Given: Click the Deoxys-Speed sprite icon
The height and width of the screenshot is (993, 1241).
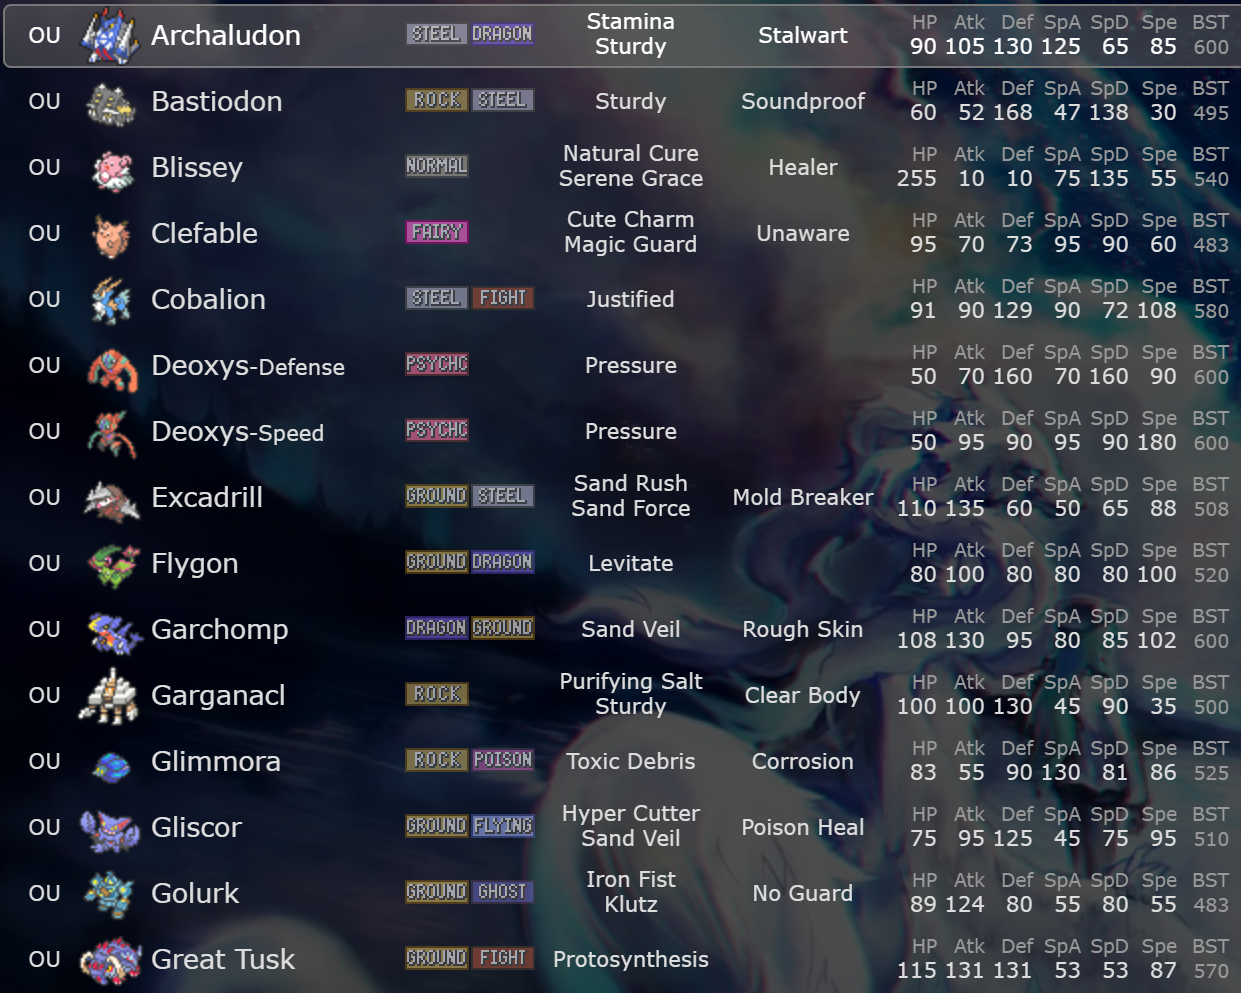Looking at the screenshot, I should click(x=111, y=434).
